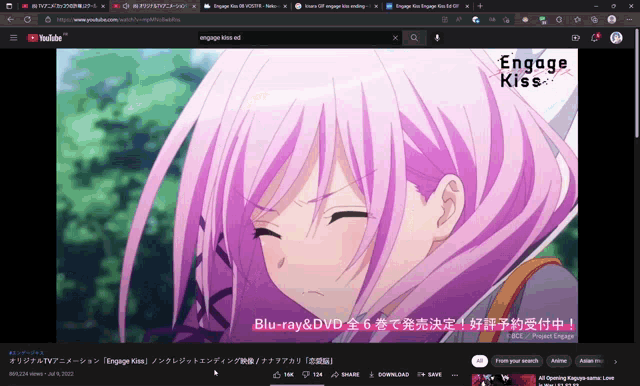Click the video player to pause playback

[x=317, y=195]
